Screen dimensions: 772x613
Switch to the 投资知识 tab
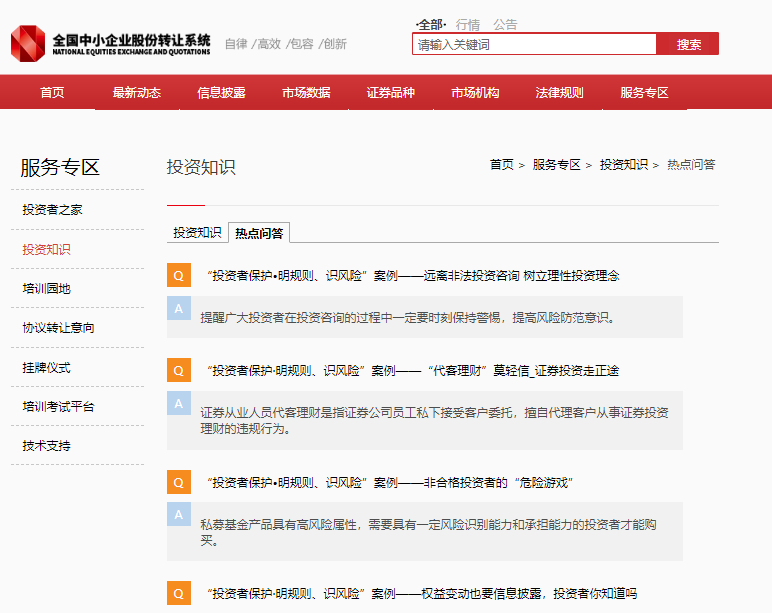[x=197, y=233]
